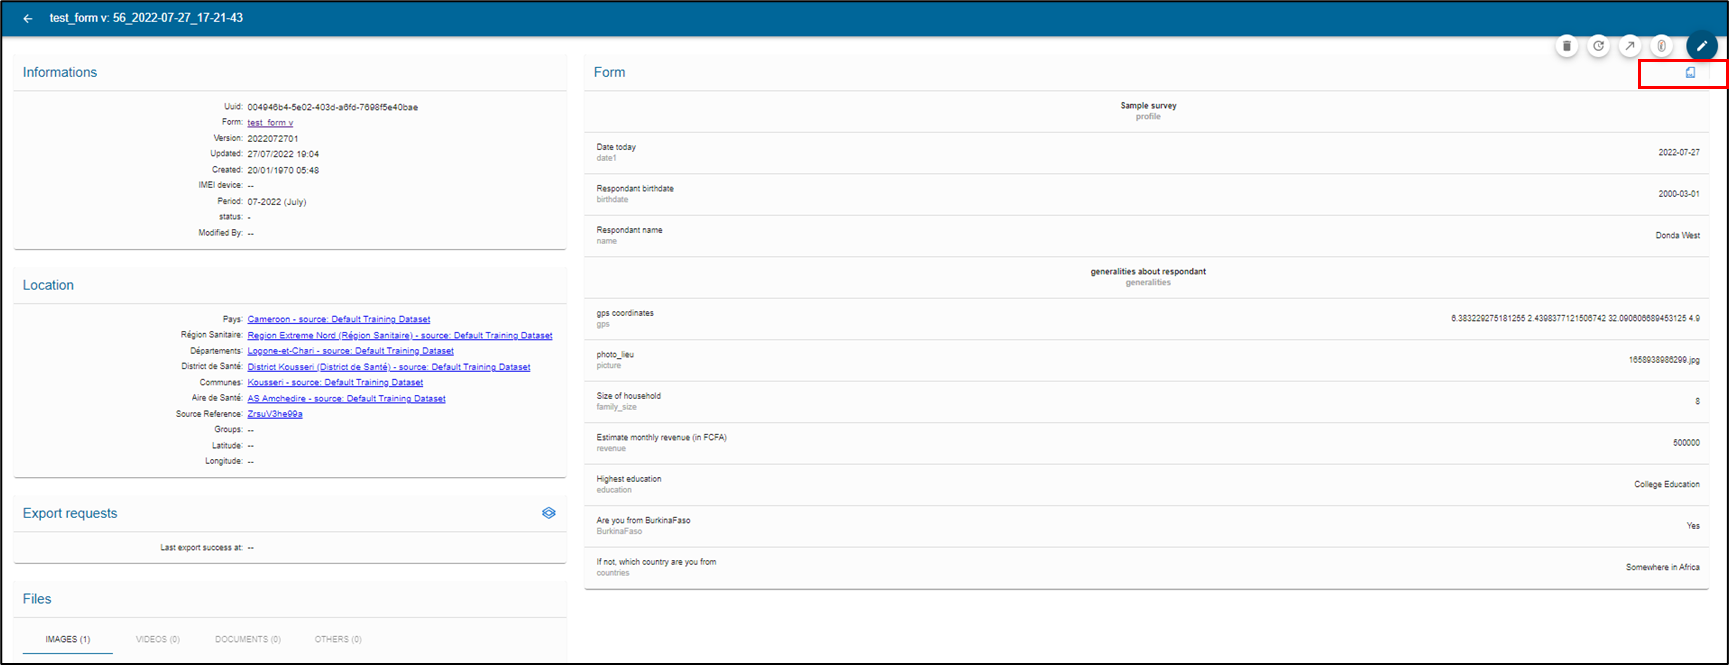This screenshot has height=665, width=1729.
Task: Click the page title test_form v: 56_2022-07-27
Action: tap(146, 18)
